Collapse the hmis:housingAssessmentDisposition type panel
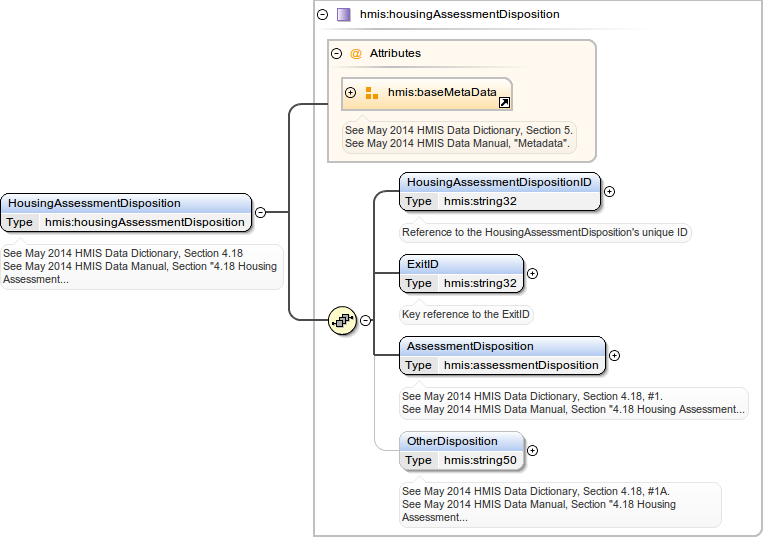Viewport: 764px width, 538px height. 322,15
